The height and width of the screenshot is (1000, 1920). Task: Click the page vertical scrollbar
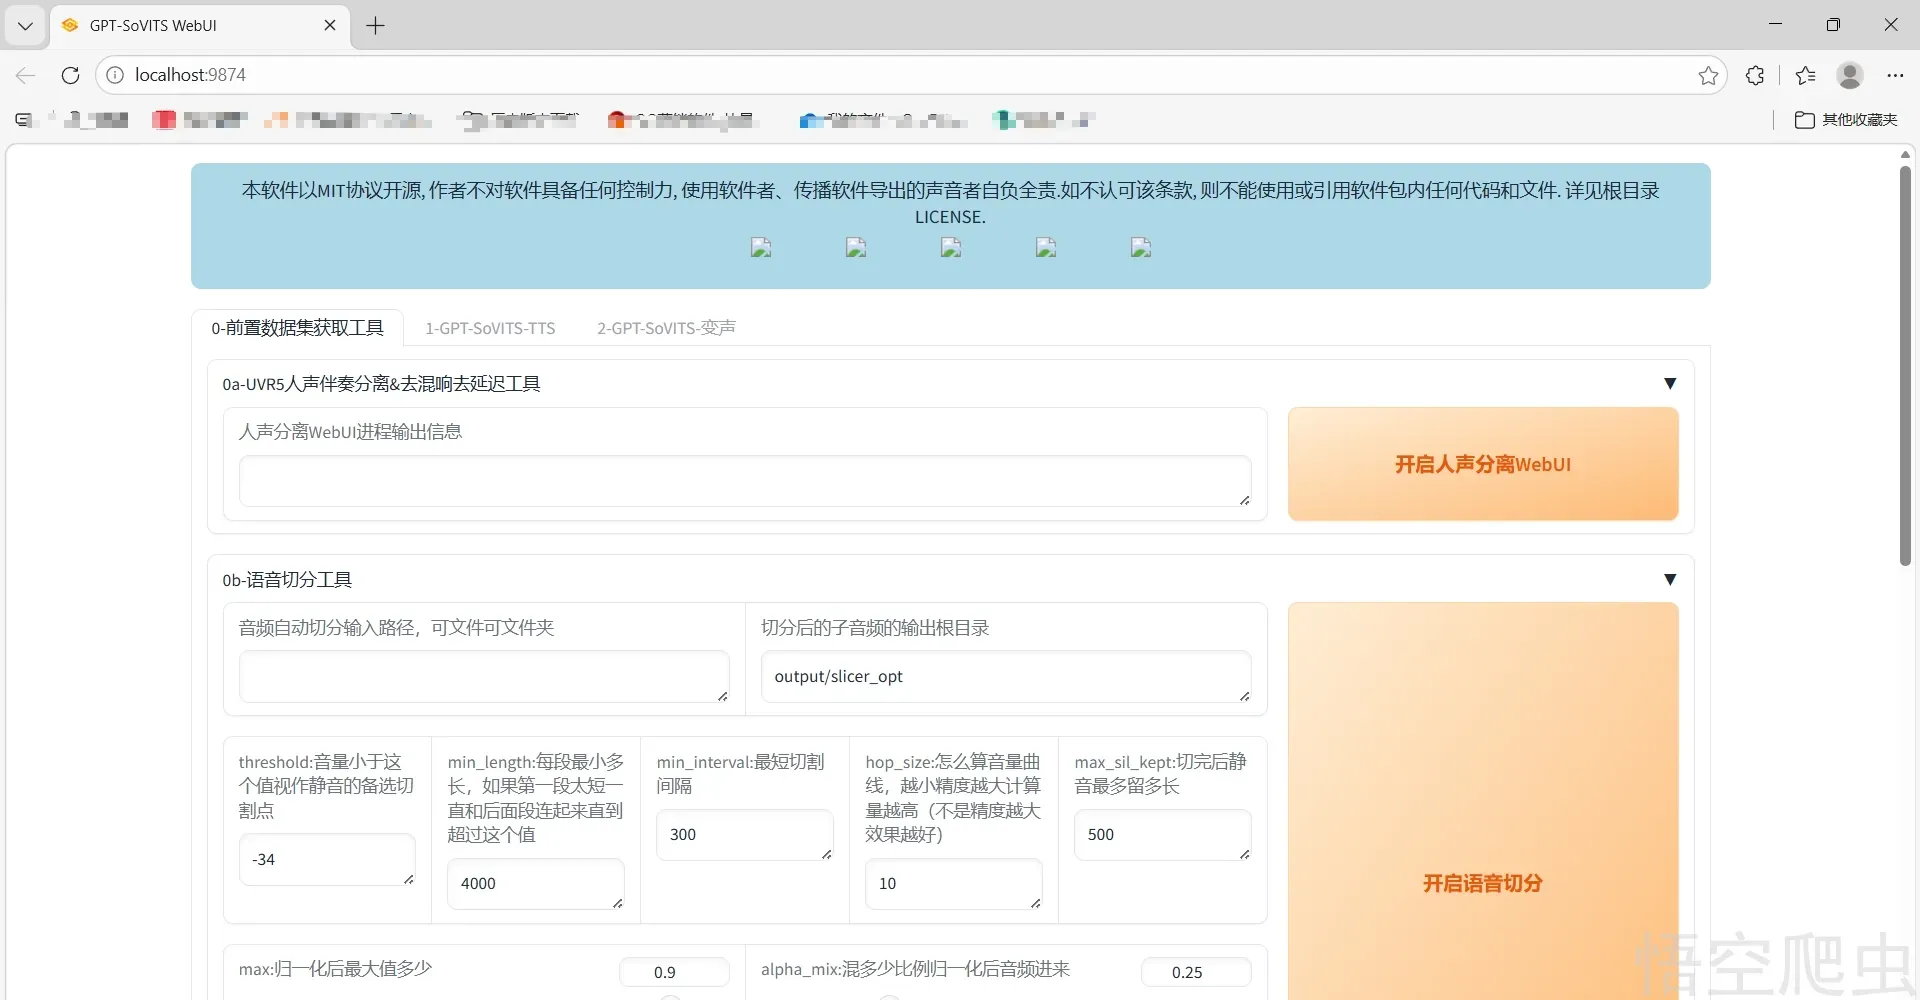click(1905, 365)
